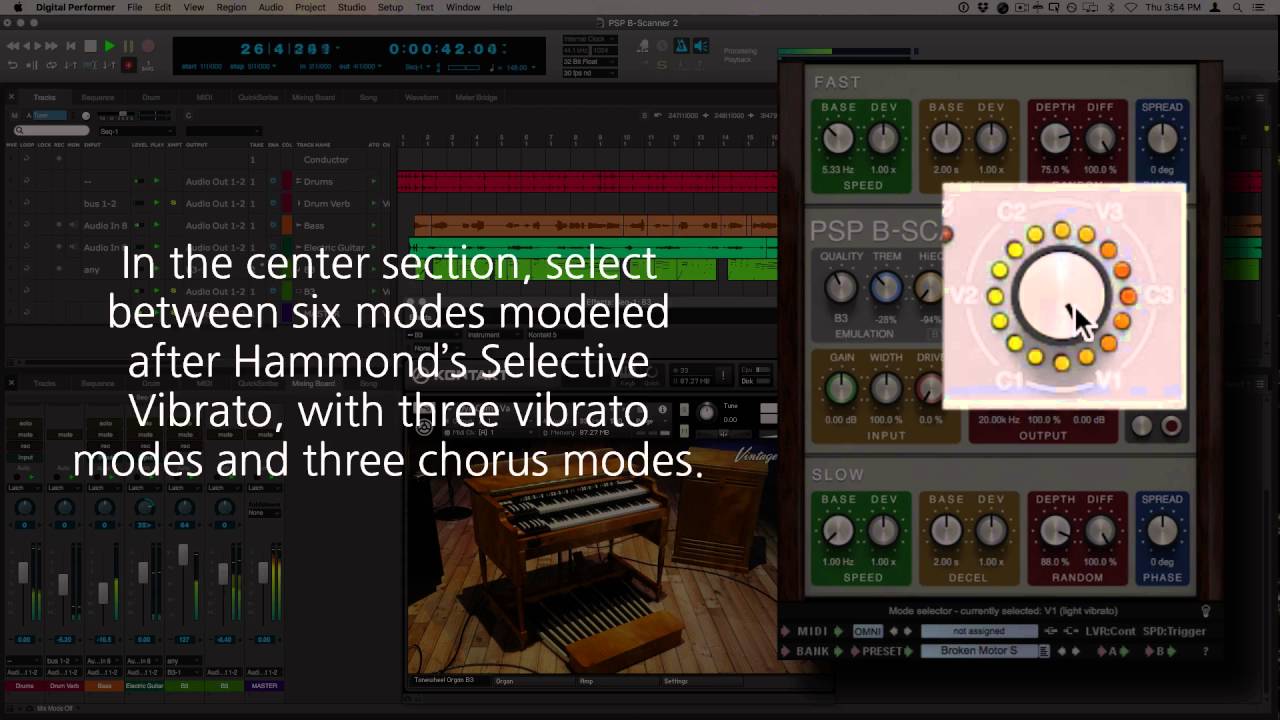Select the A preset compare button

click(1113, 651)
